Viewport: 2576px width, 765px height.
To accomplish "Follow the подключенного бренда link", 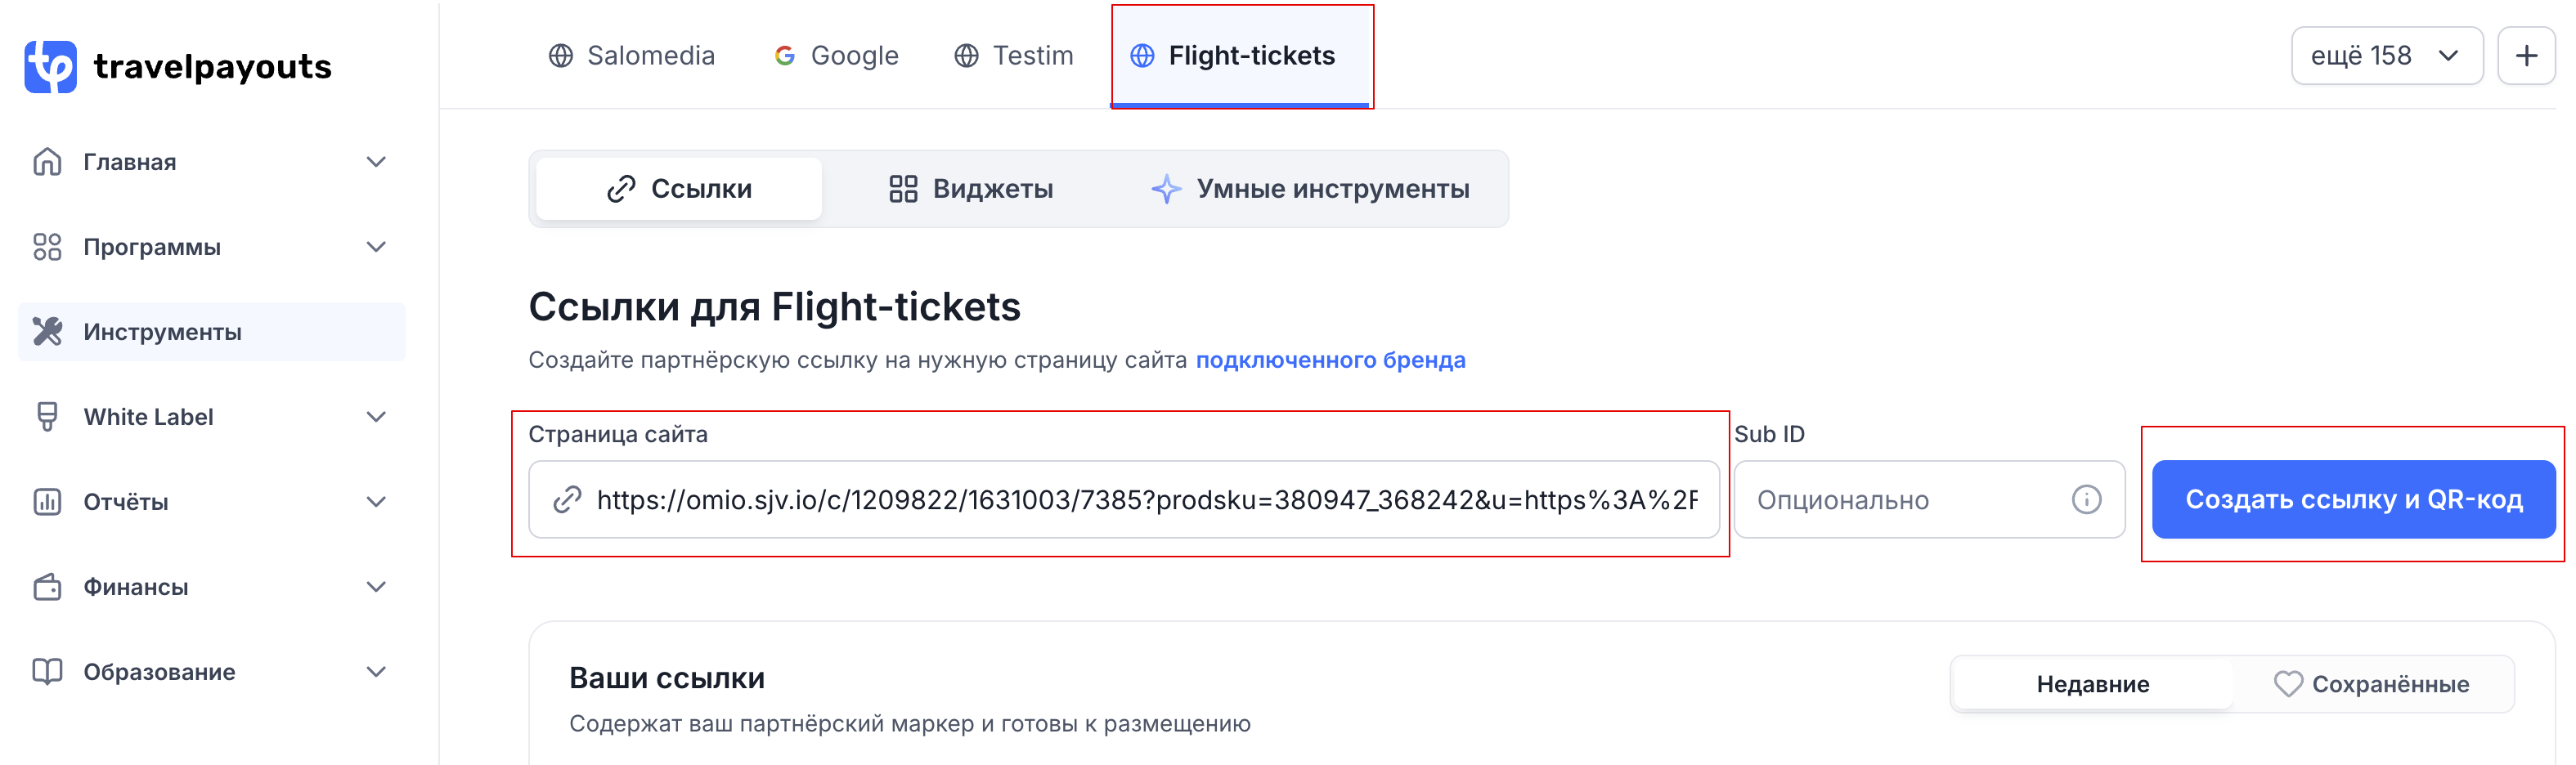I will coord(1330,360).
